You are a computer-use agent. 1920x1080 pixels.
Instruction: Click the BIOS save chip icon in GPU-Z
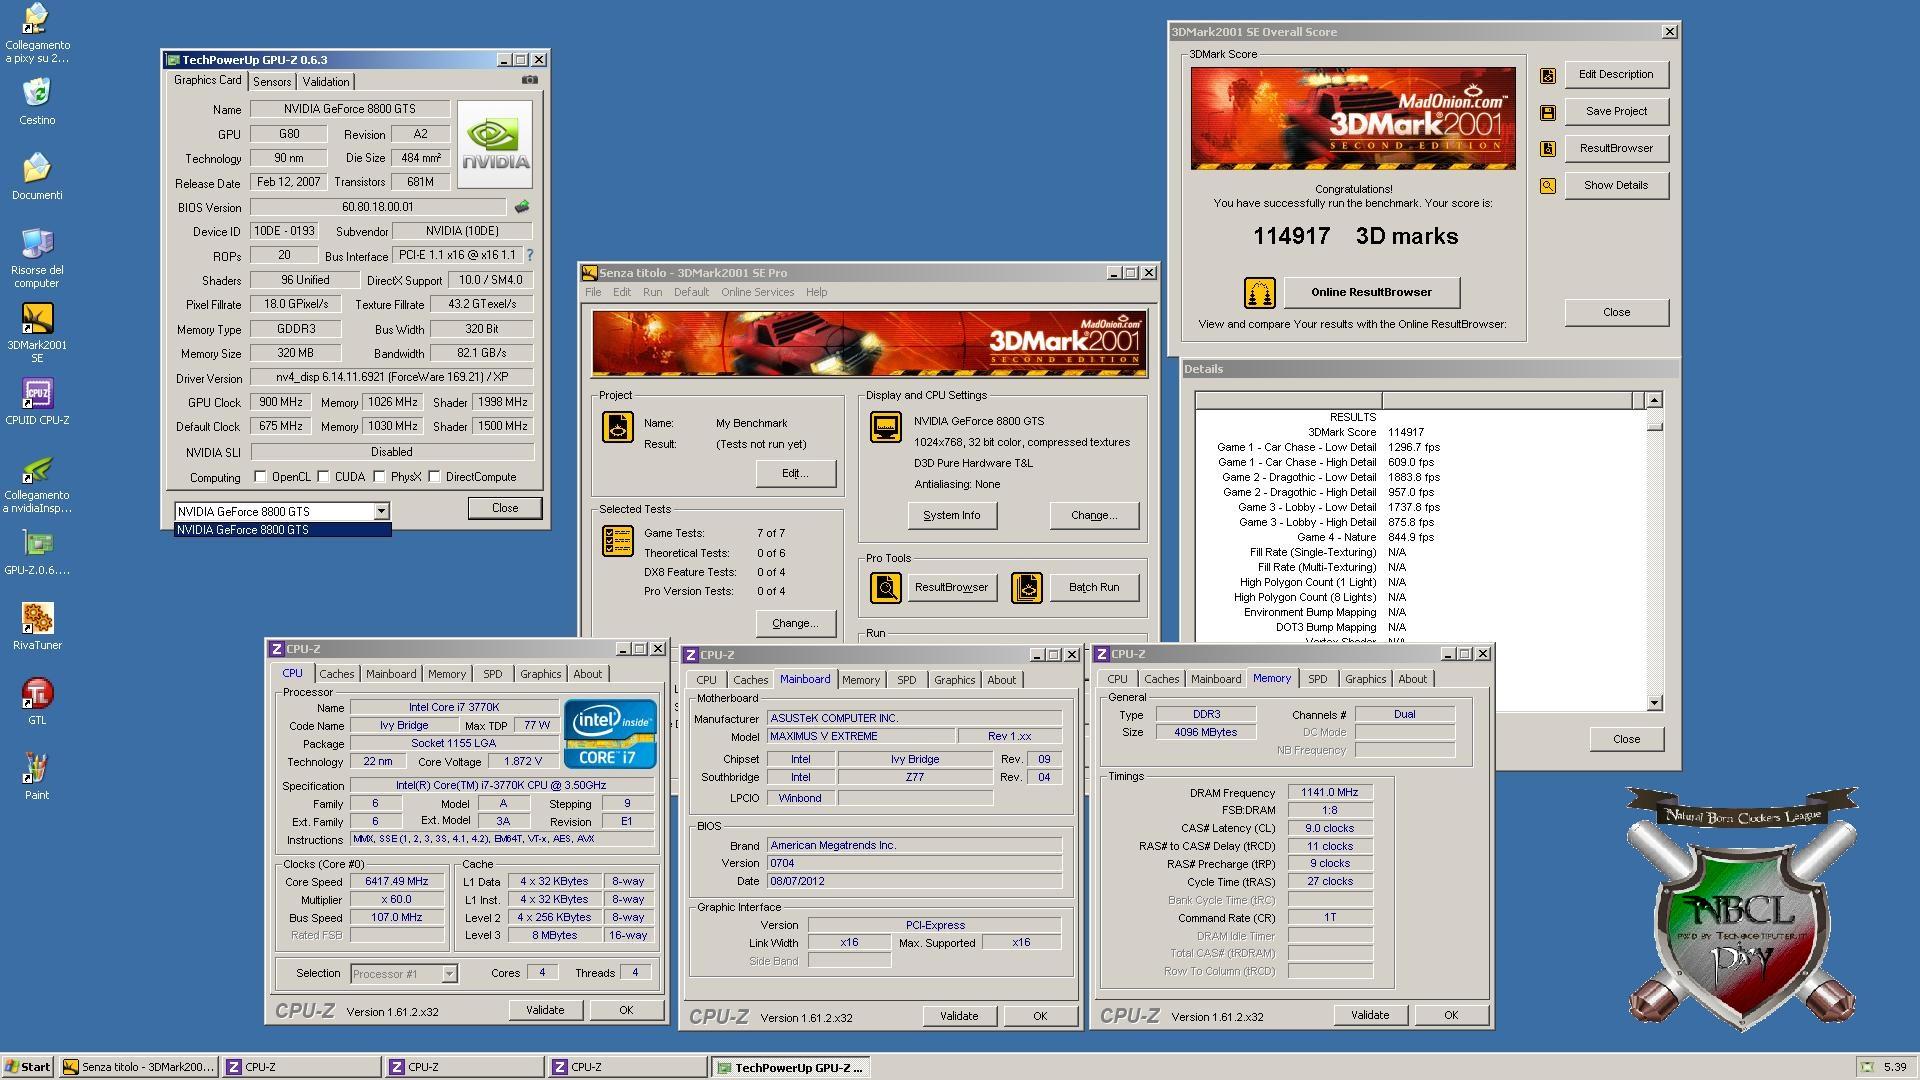[x=521, y=207]
